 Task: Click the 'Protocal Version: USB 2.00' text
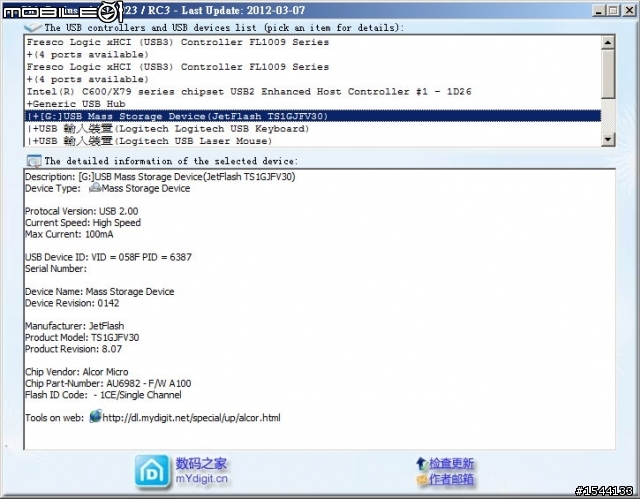click(82, 211)
